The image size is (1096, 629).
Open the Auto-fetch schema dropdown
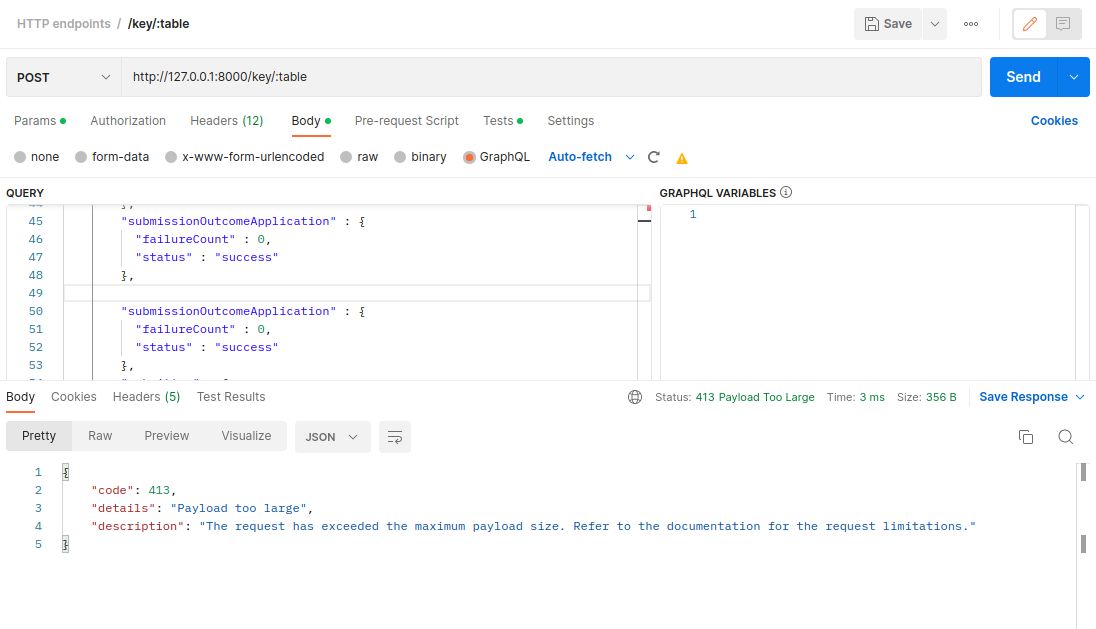coord(591,157)
